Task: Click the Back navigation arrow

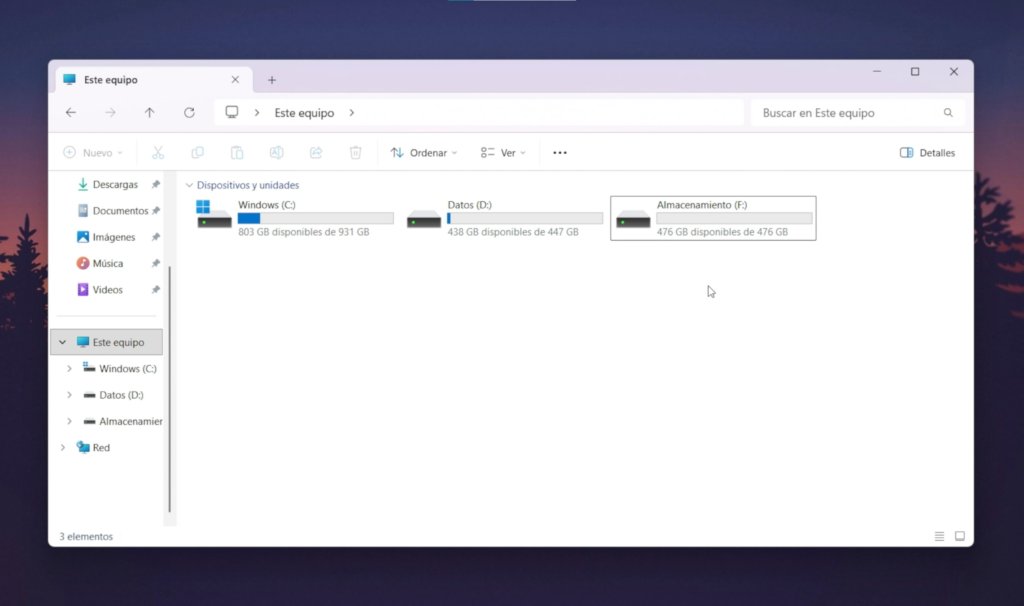Action: 70,113
